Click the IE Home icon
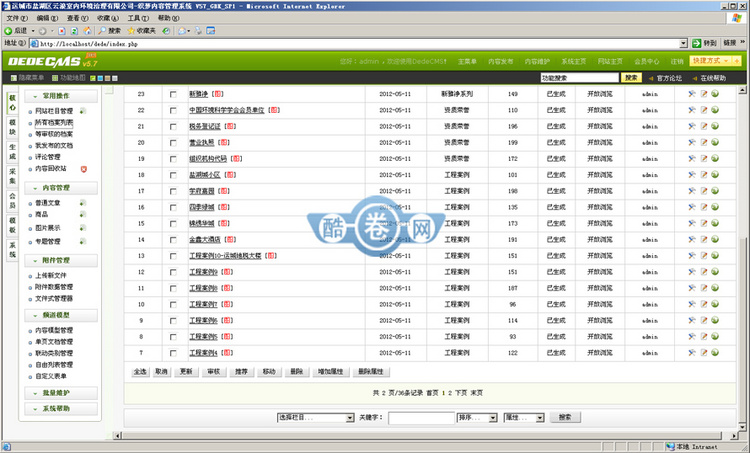 pos(87,31)
